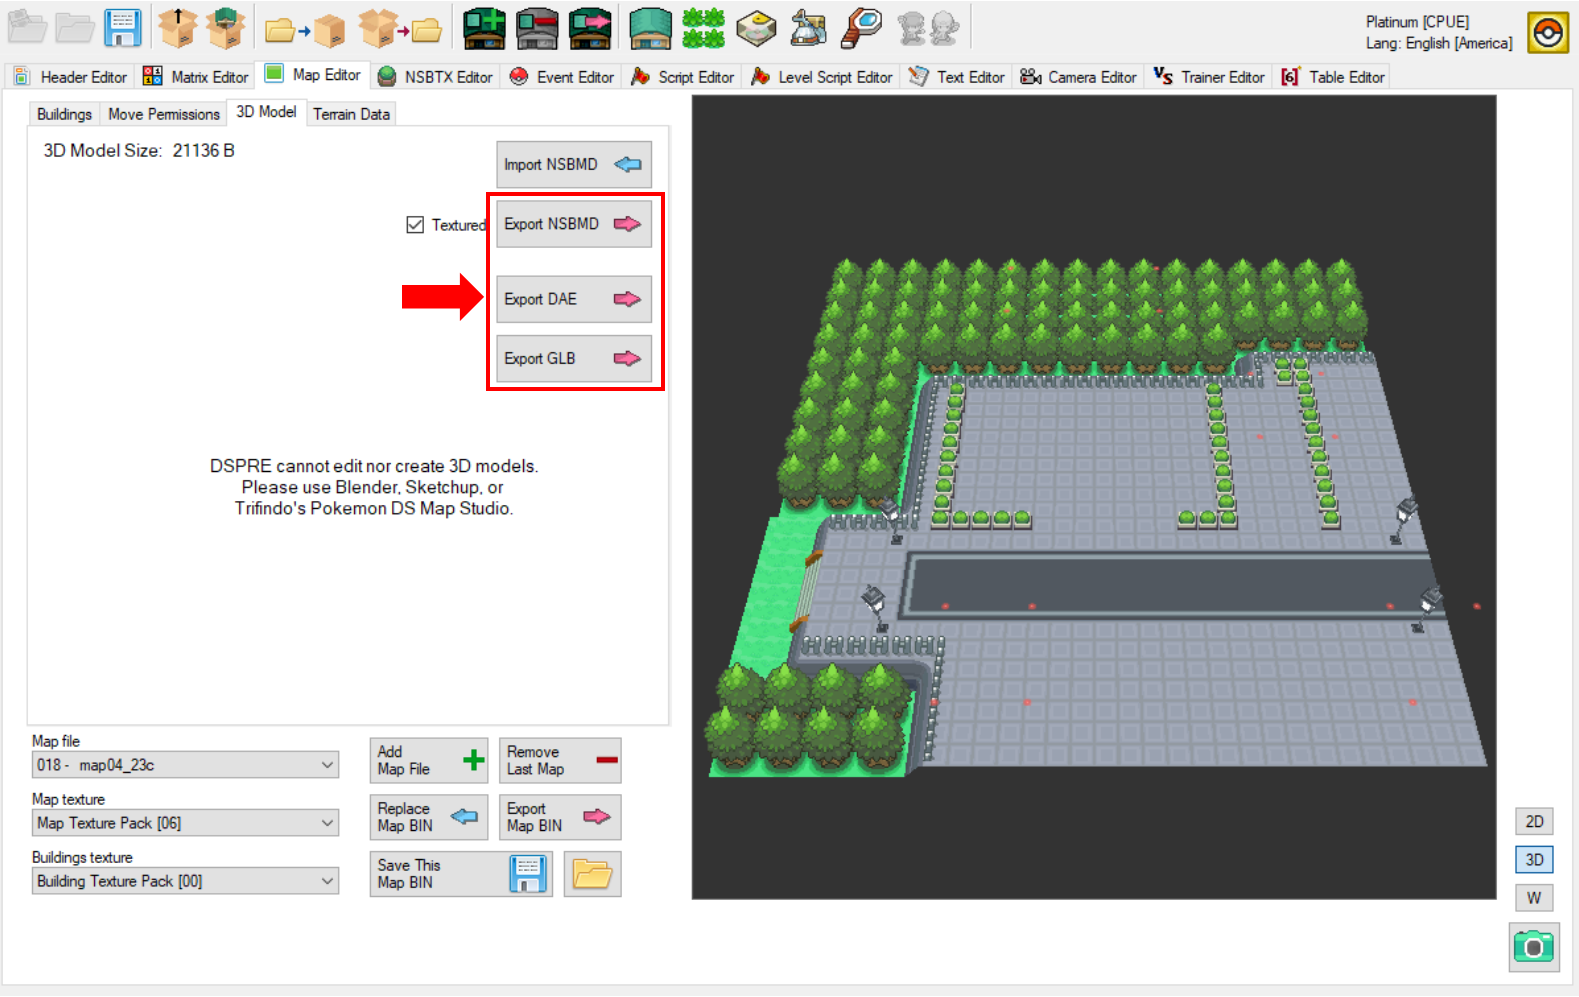Switch the map view to 2D mode
Screen dimensions: 1579x997
pyautogui.click(x=1534, y=822)
